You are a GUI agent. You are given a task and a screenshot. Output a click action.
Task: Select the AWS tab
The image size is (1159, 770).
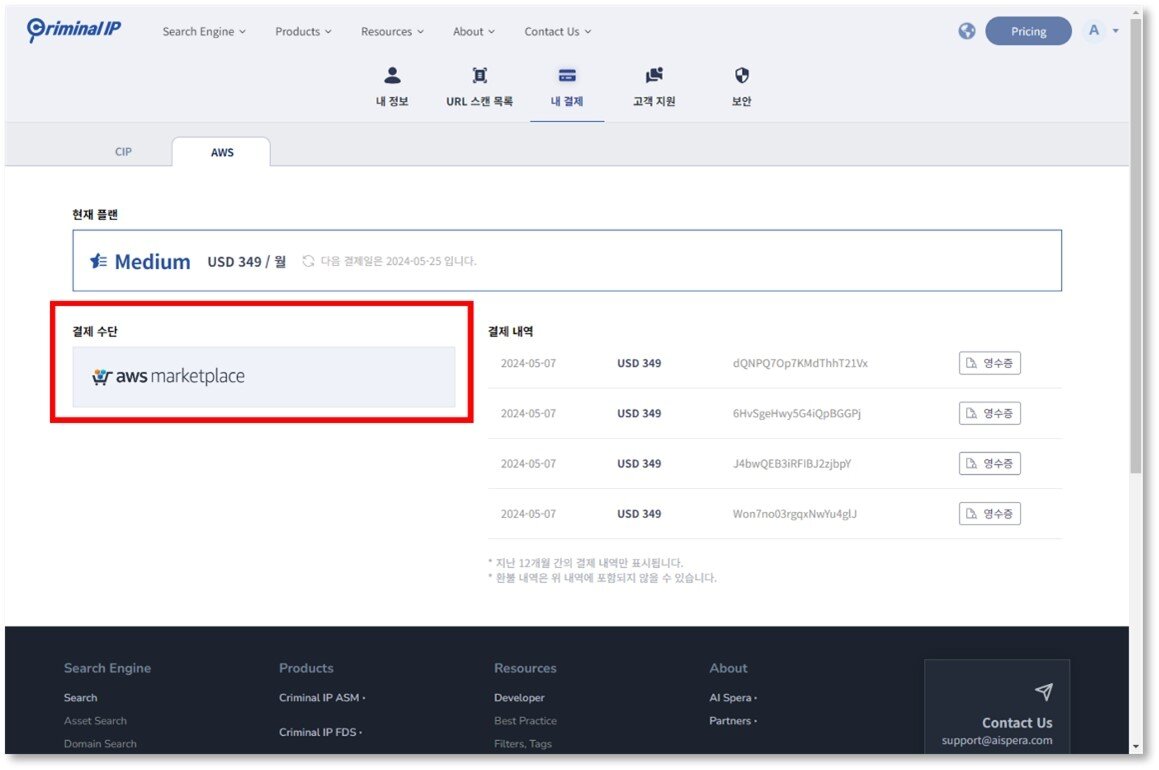point(221,152)
